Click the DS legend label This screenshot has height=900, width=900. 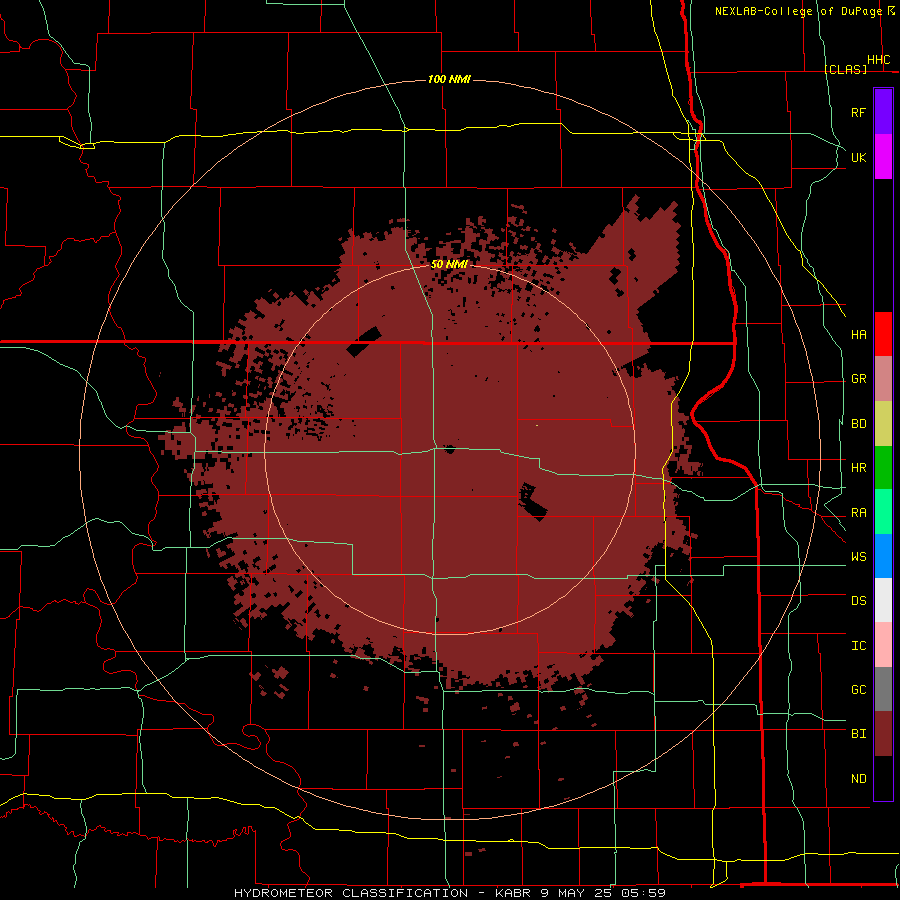(x=858, y=601)
